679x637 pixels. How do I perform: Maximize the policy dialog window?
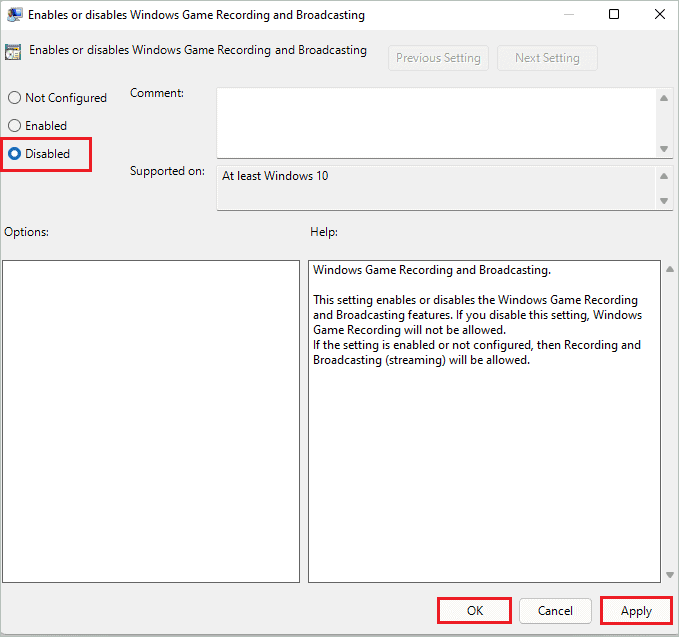click(x=614, y=14)
